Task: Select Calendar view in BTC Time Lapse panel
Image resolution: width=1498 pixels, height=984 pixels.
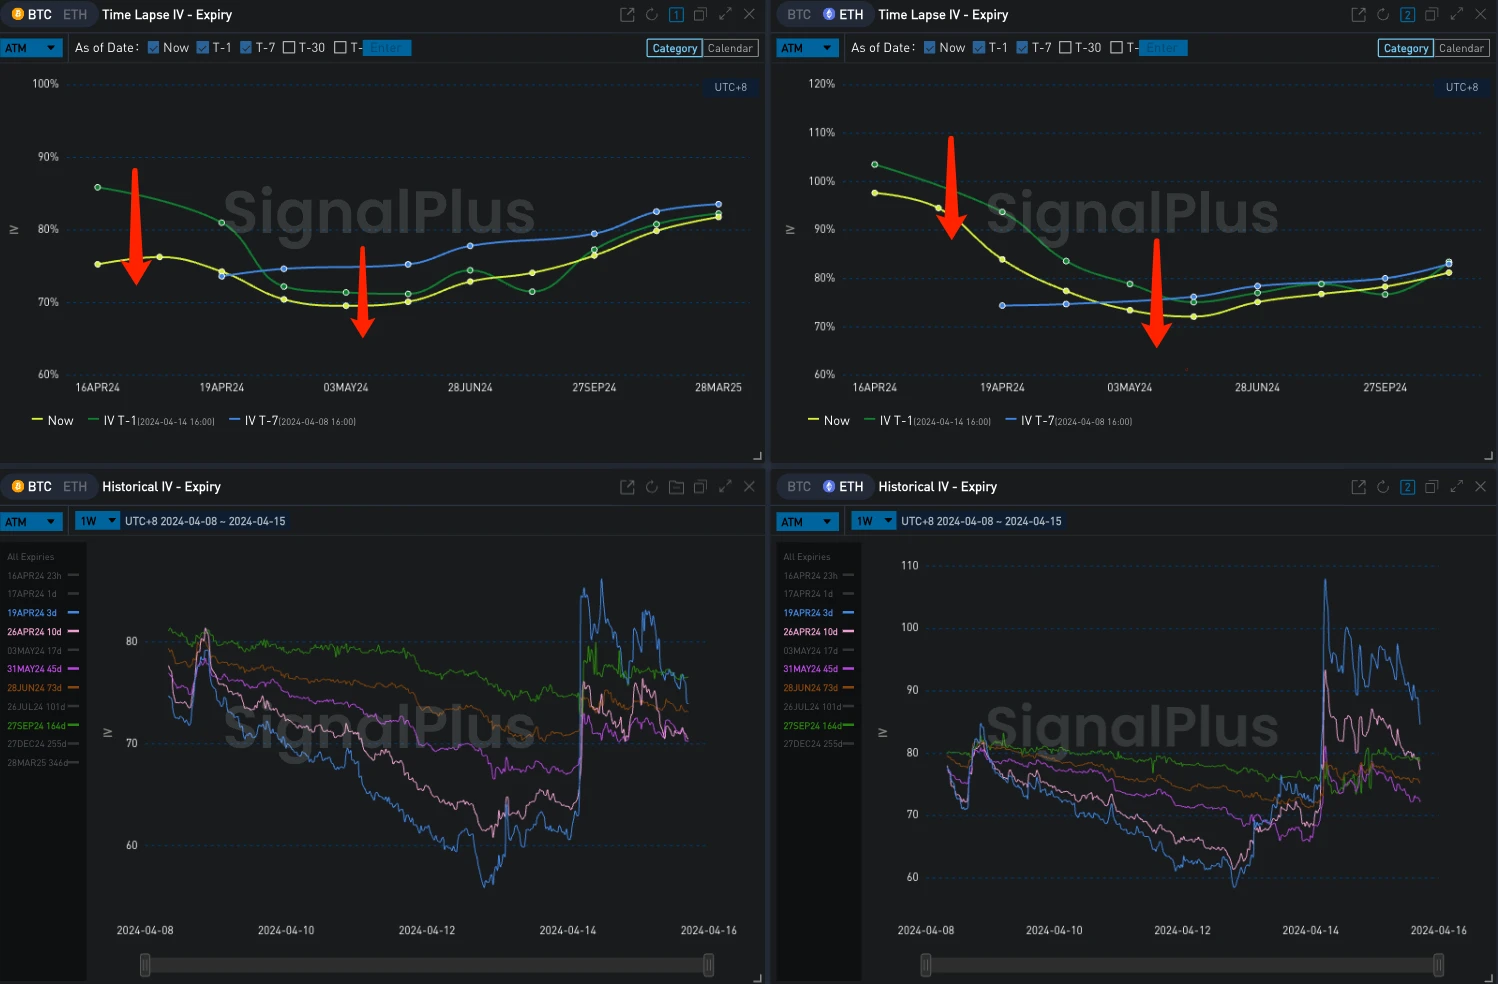Action: pos(730,48)
